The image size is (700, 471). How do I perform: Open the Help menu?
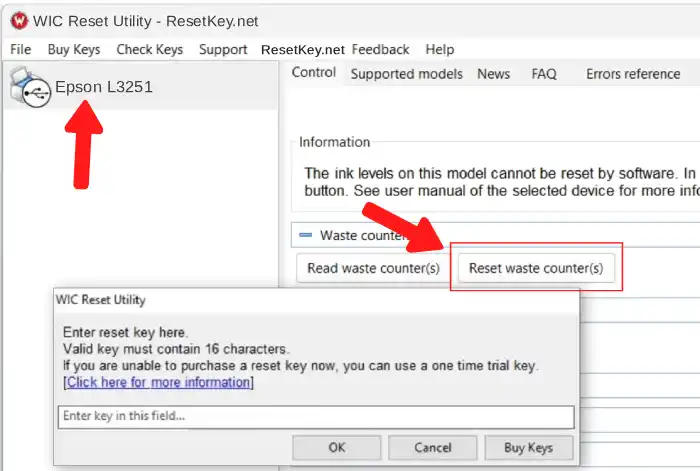click(440, 49)
